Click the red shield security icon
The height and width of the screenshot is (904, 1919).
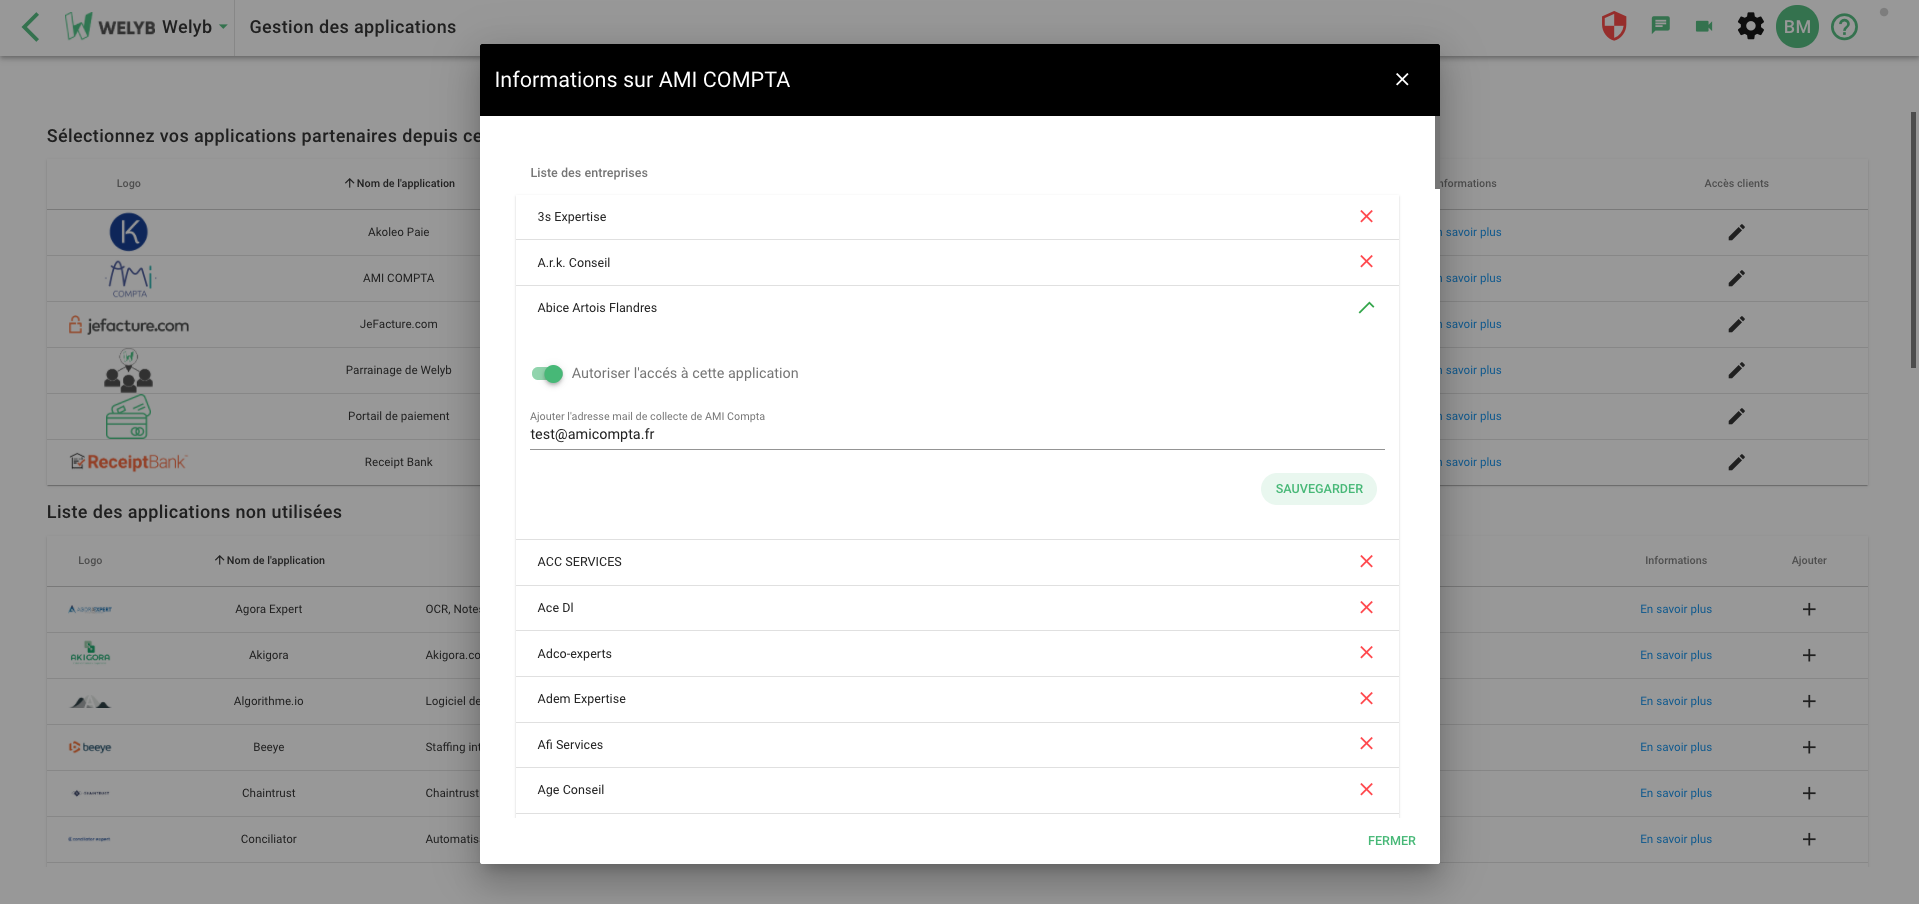click(1614, 26)
